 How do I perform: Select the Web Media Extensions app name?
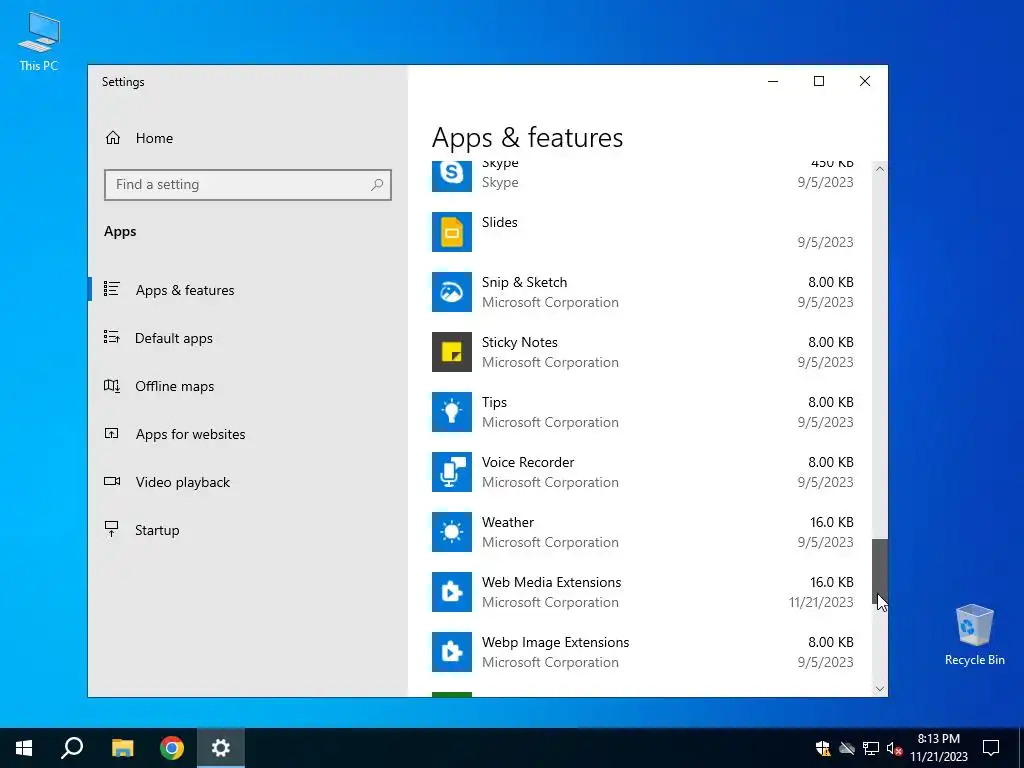click(x=551, y=583)
